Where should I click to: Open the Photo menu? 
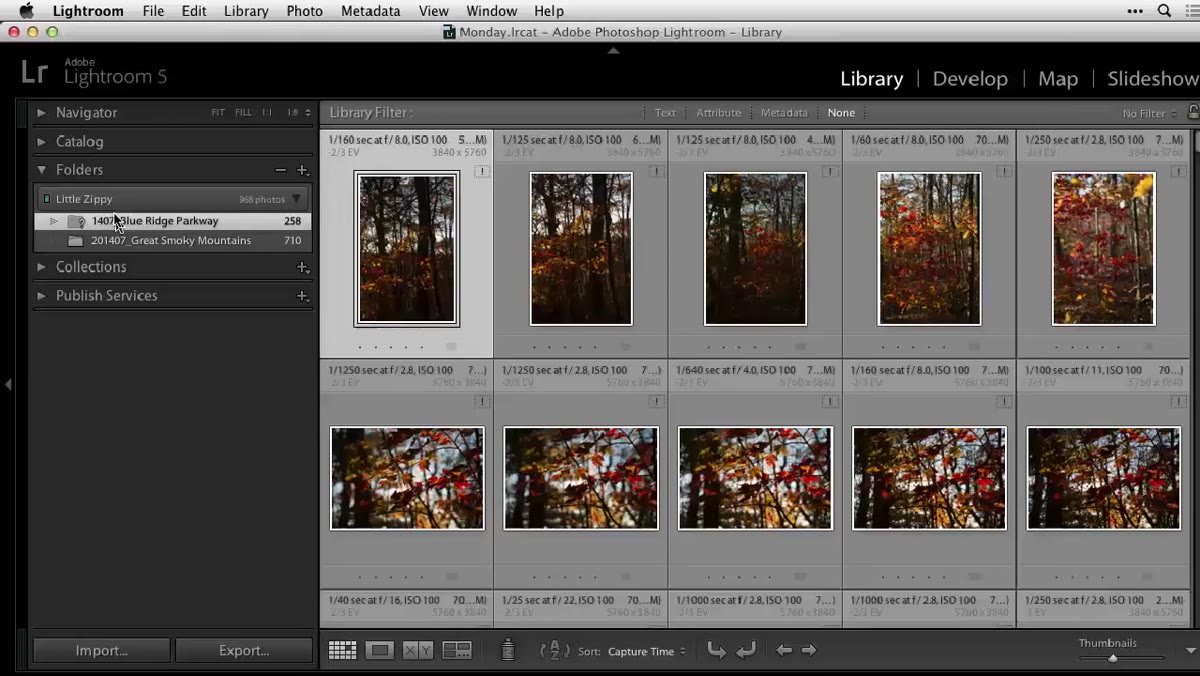click(304, 11)
